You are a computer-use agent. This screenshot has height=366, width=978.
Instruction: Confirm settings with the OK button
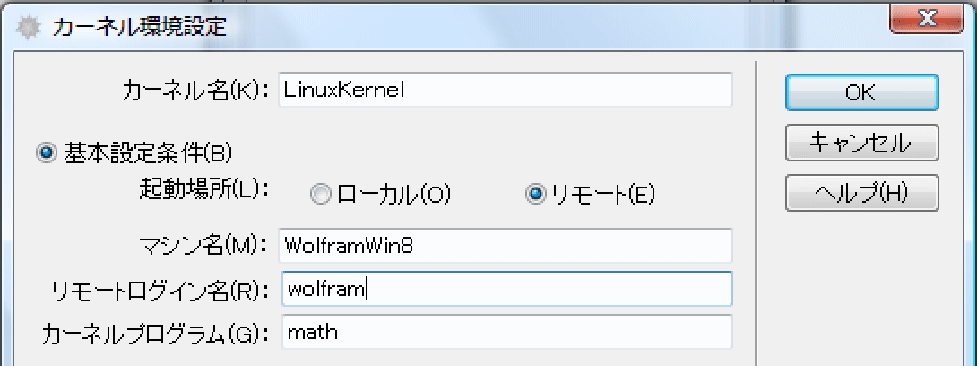point(861,92)
